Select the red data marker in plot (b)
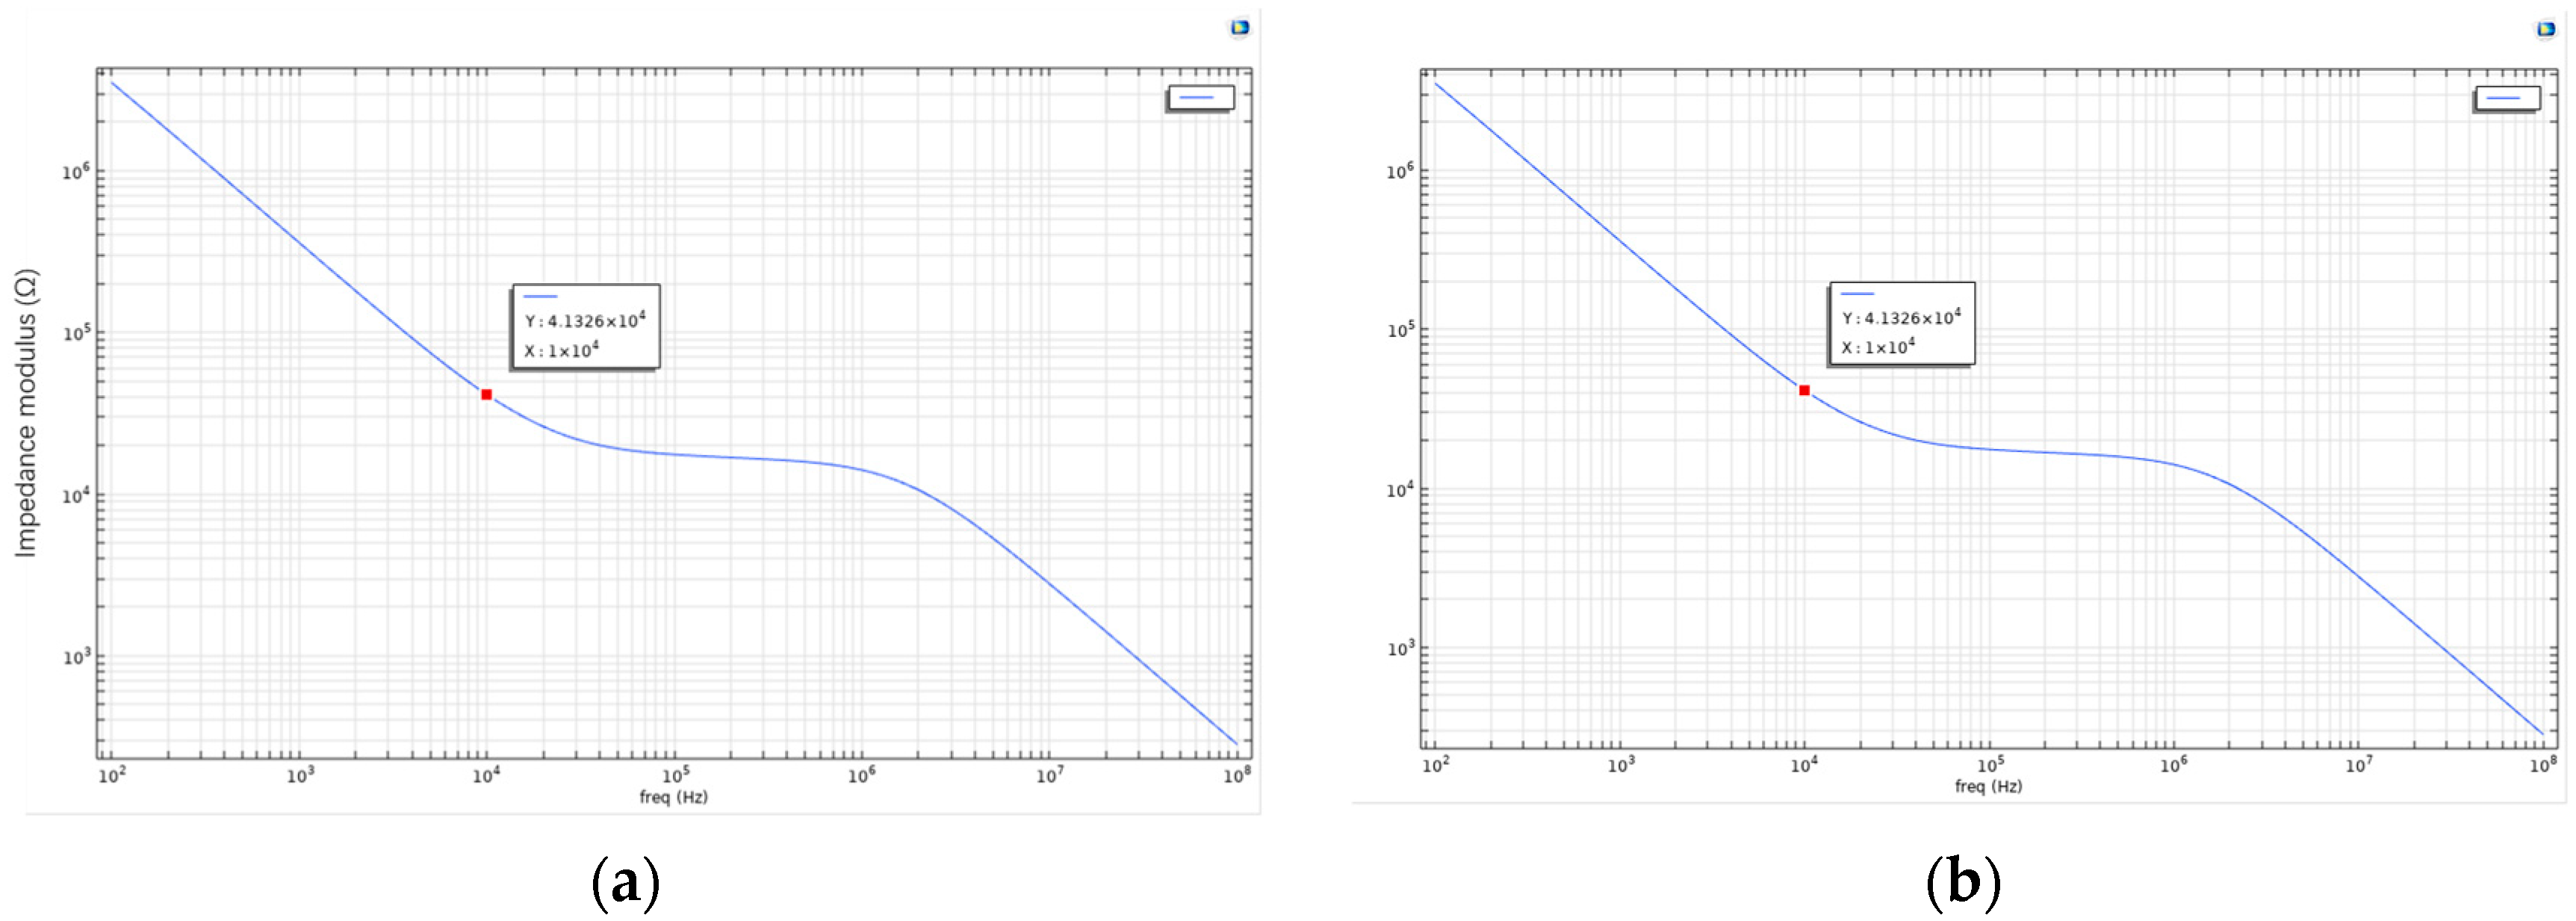The image size is (2576, 921). (x=1804, y=391)
